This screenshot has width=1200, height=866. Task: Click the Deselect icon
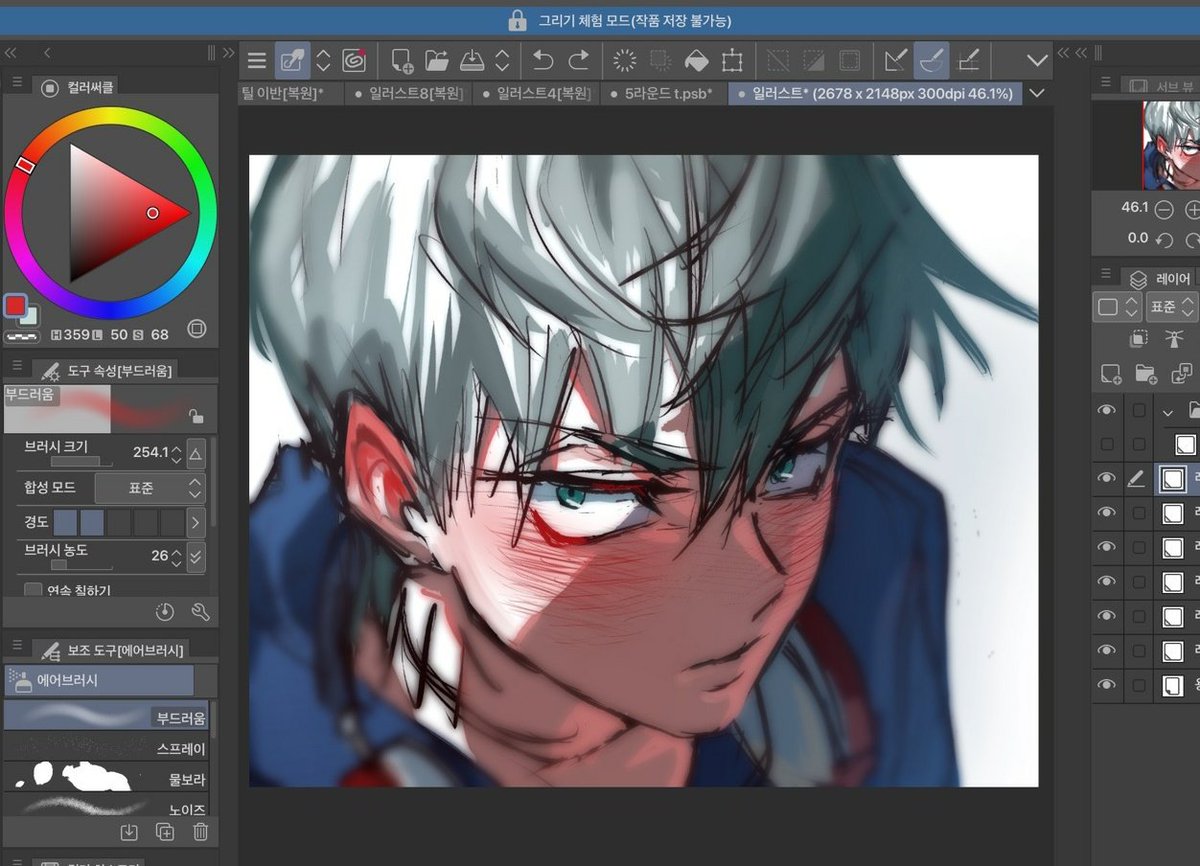(x=778, y=61)
